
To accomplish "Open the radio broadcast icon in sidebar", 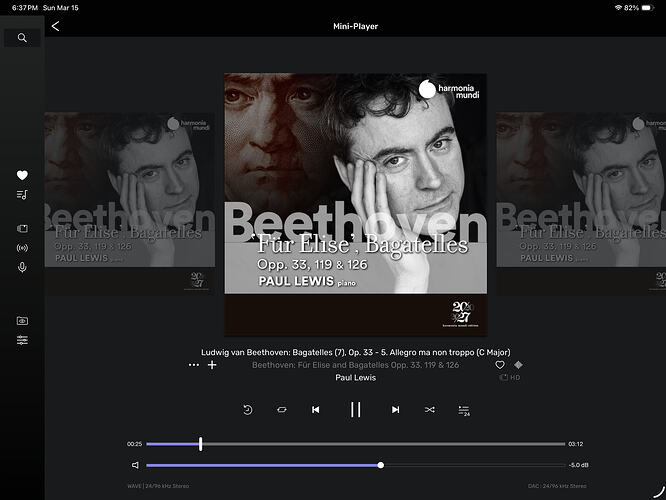I will click(22, 248).
